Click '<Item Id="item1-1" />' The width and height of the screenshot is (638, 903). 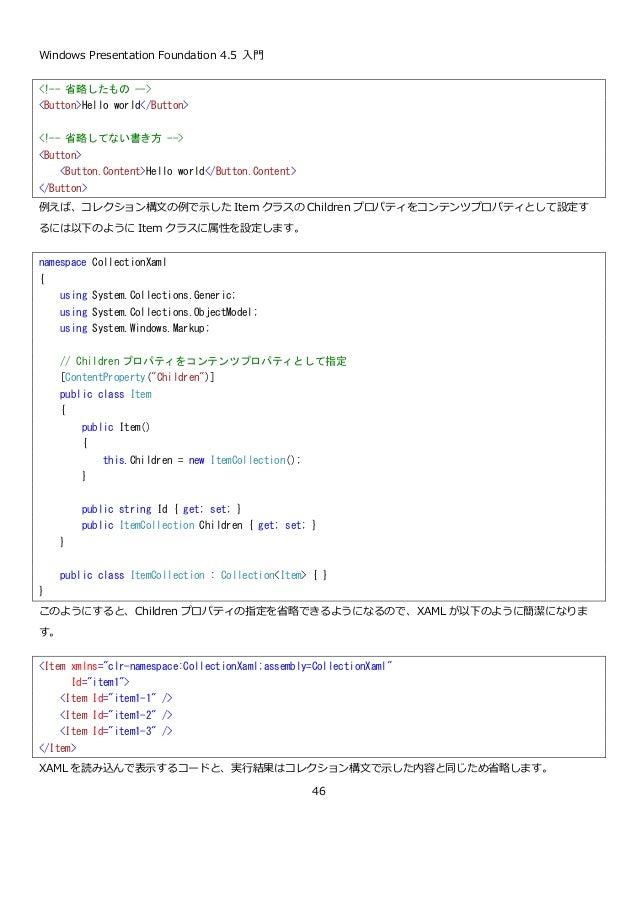coord(116,699)
